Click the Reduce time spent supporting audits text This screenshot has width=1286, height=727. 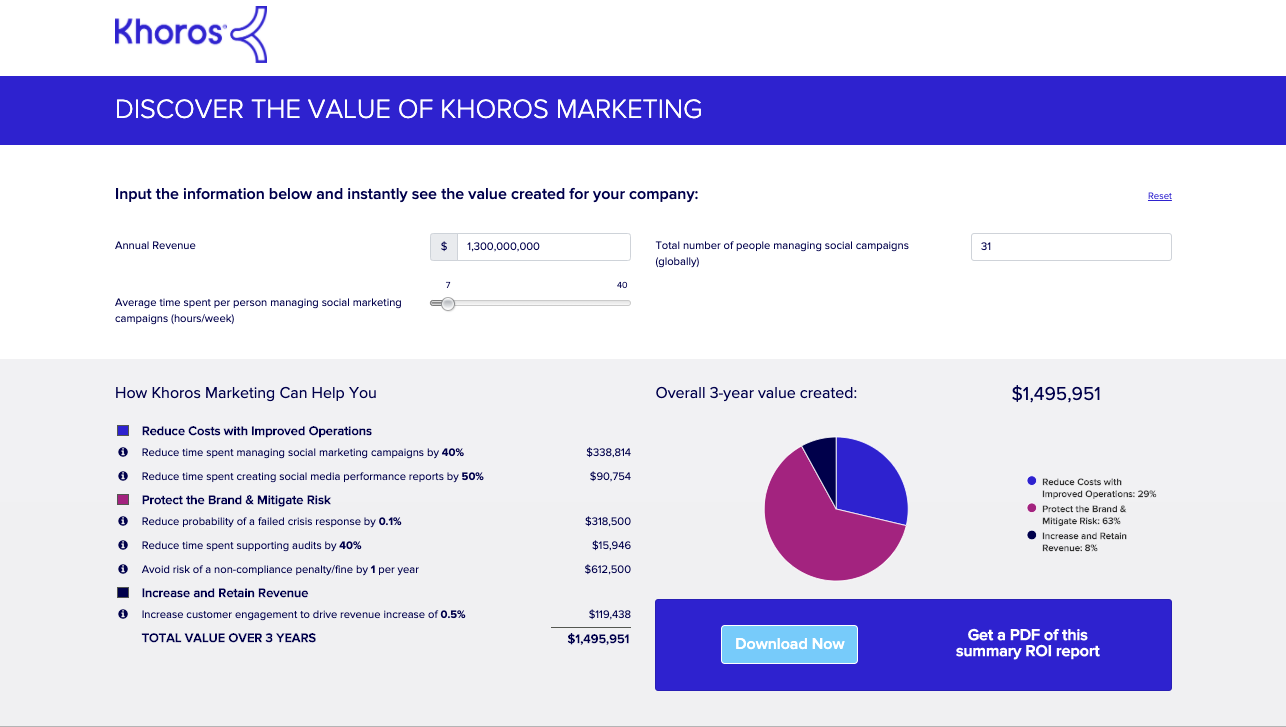click(252, 546)
